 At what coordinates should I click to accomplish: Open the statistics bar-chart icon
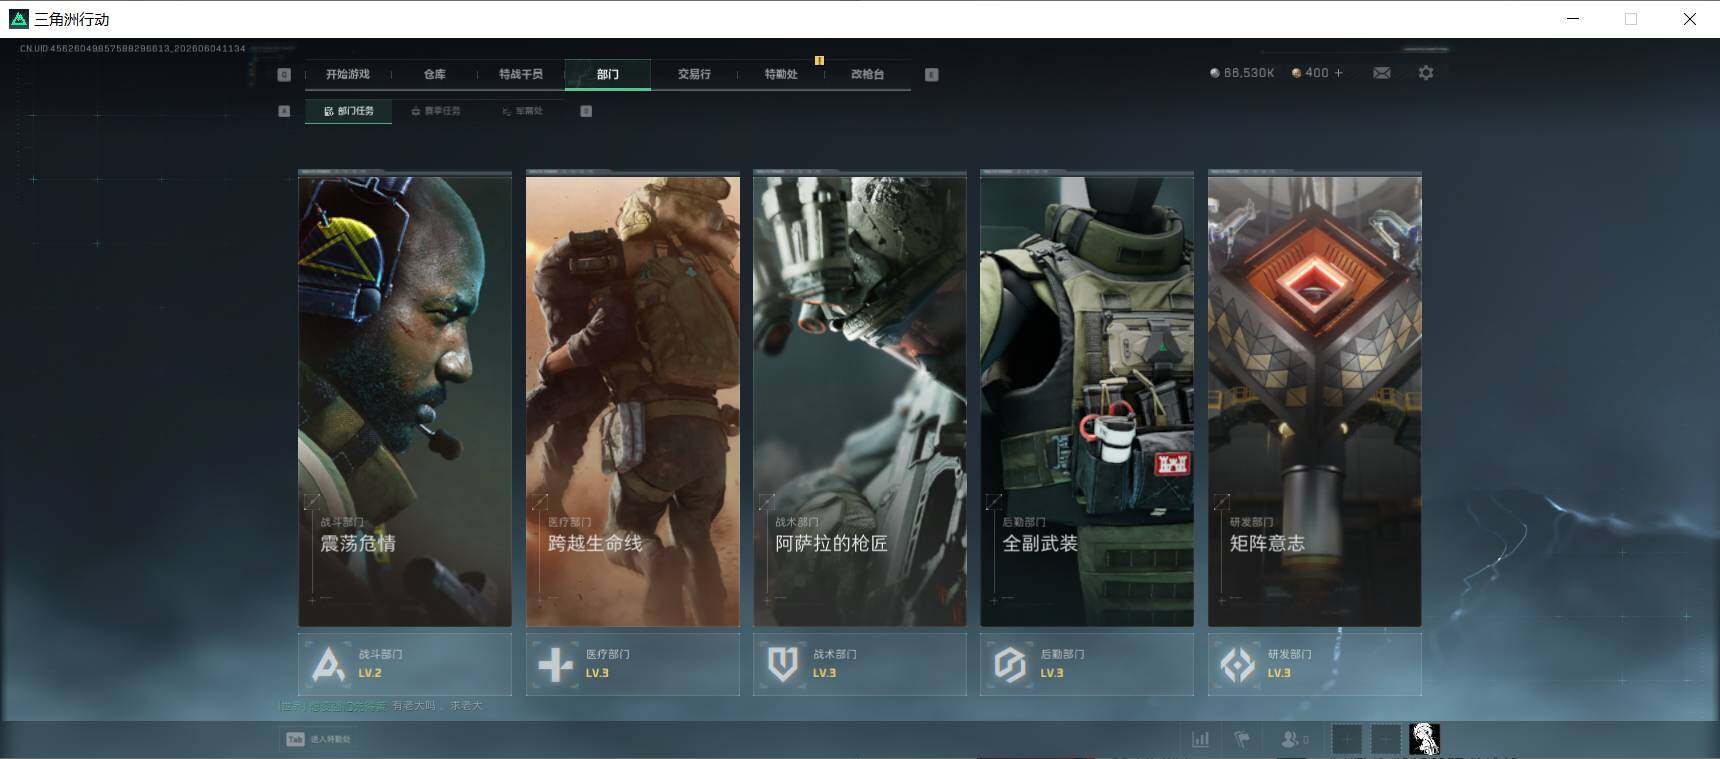click(x=1200, y=739)
